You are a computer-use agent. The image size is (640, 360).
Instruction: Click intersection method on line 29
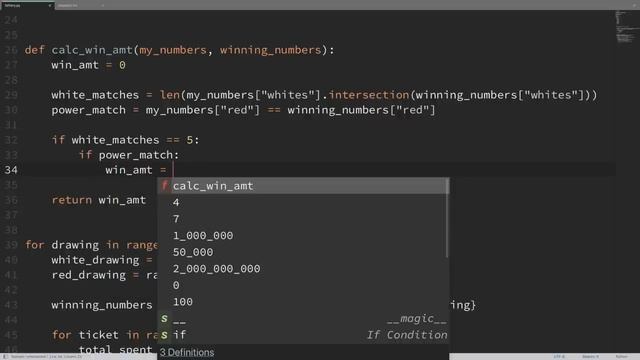(369, 95)
